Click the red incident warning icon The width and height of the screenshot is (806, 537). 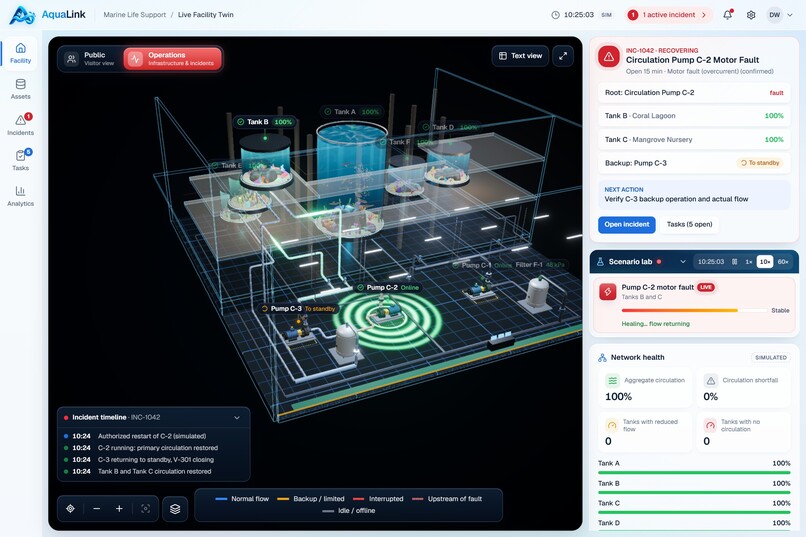(609, 57)
